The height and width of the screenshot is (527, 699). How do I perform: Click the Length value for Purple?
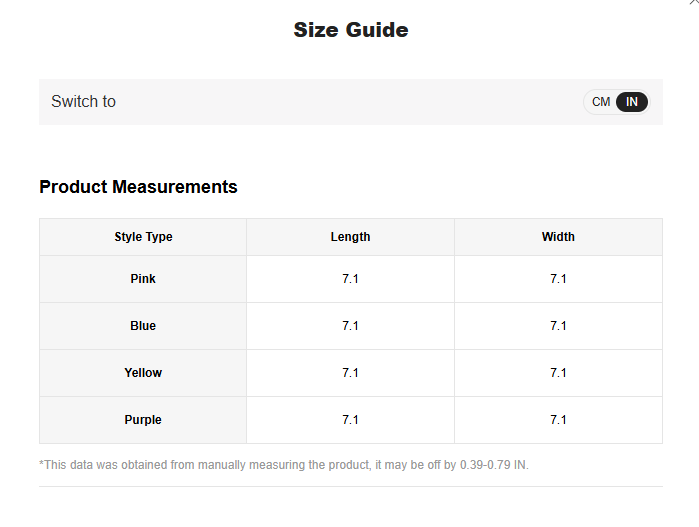(x=350, y=420)
